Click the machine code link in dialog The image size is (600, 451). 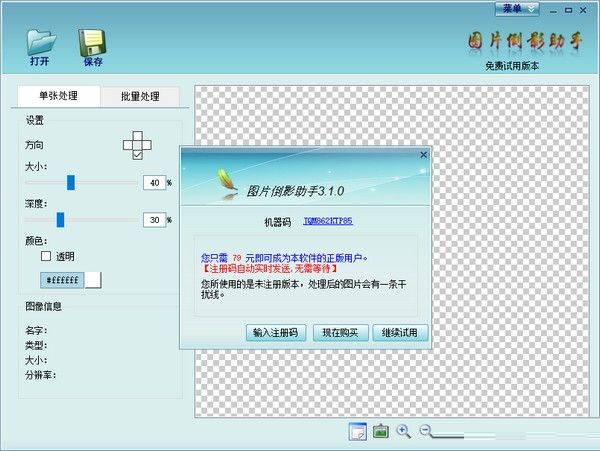[x=328, y=221]
